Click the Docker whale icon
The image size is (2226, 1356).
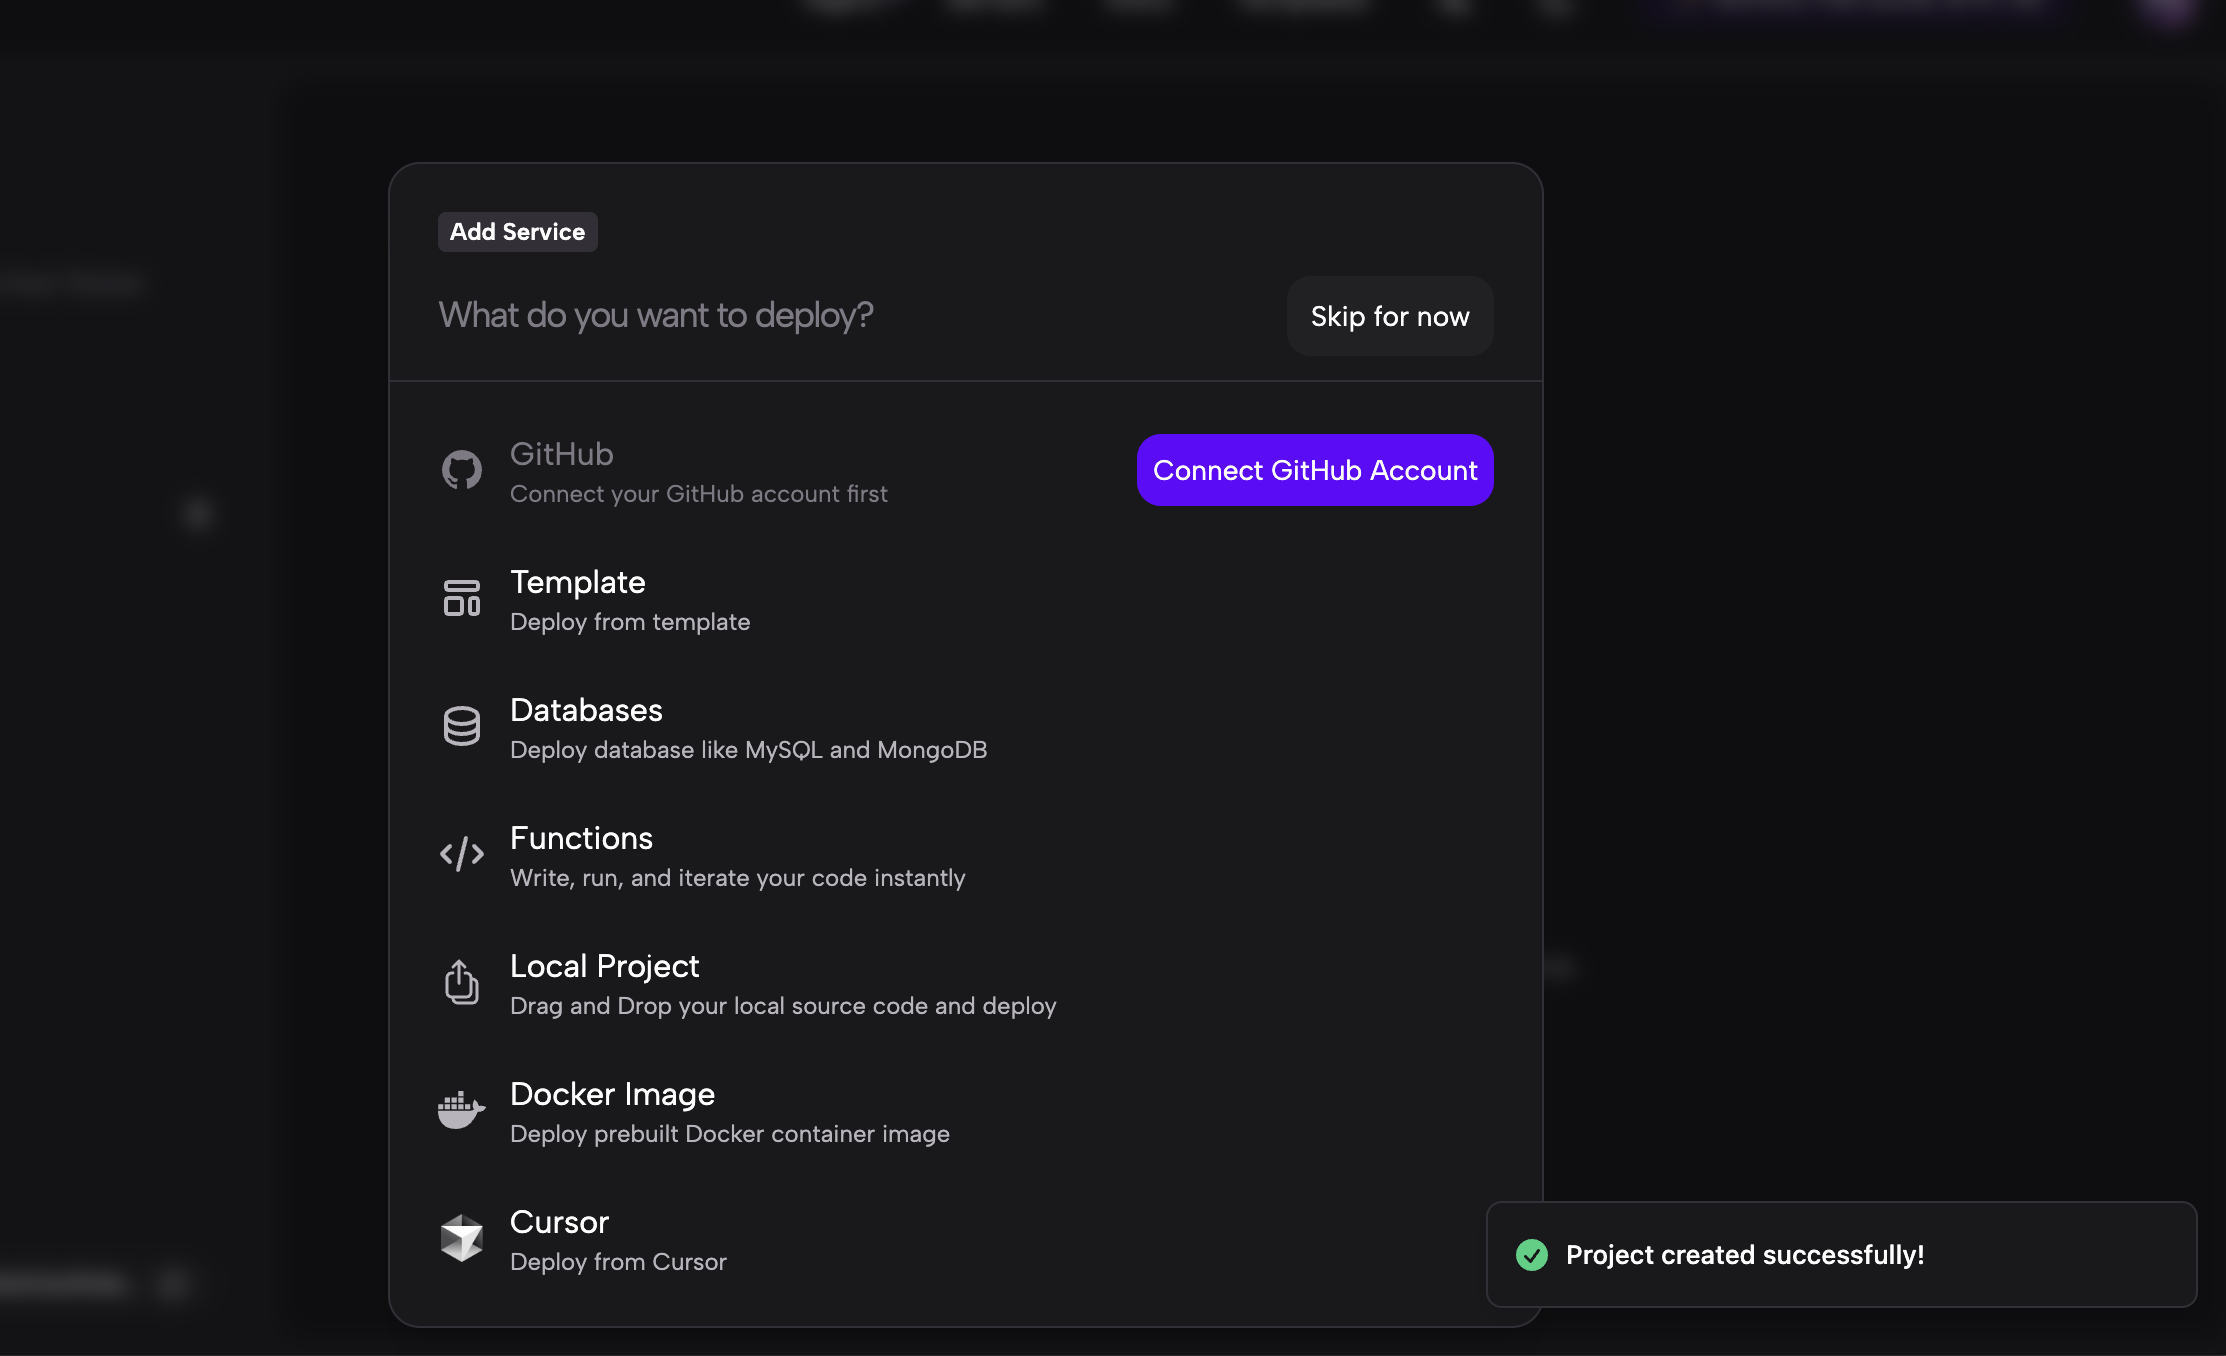(461, 1110)
